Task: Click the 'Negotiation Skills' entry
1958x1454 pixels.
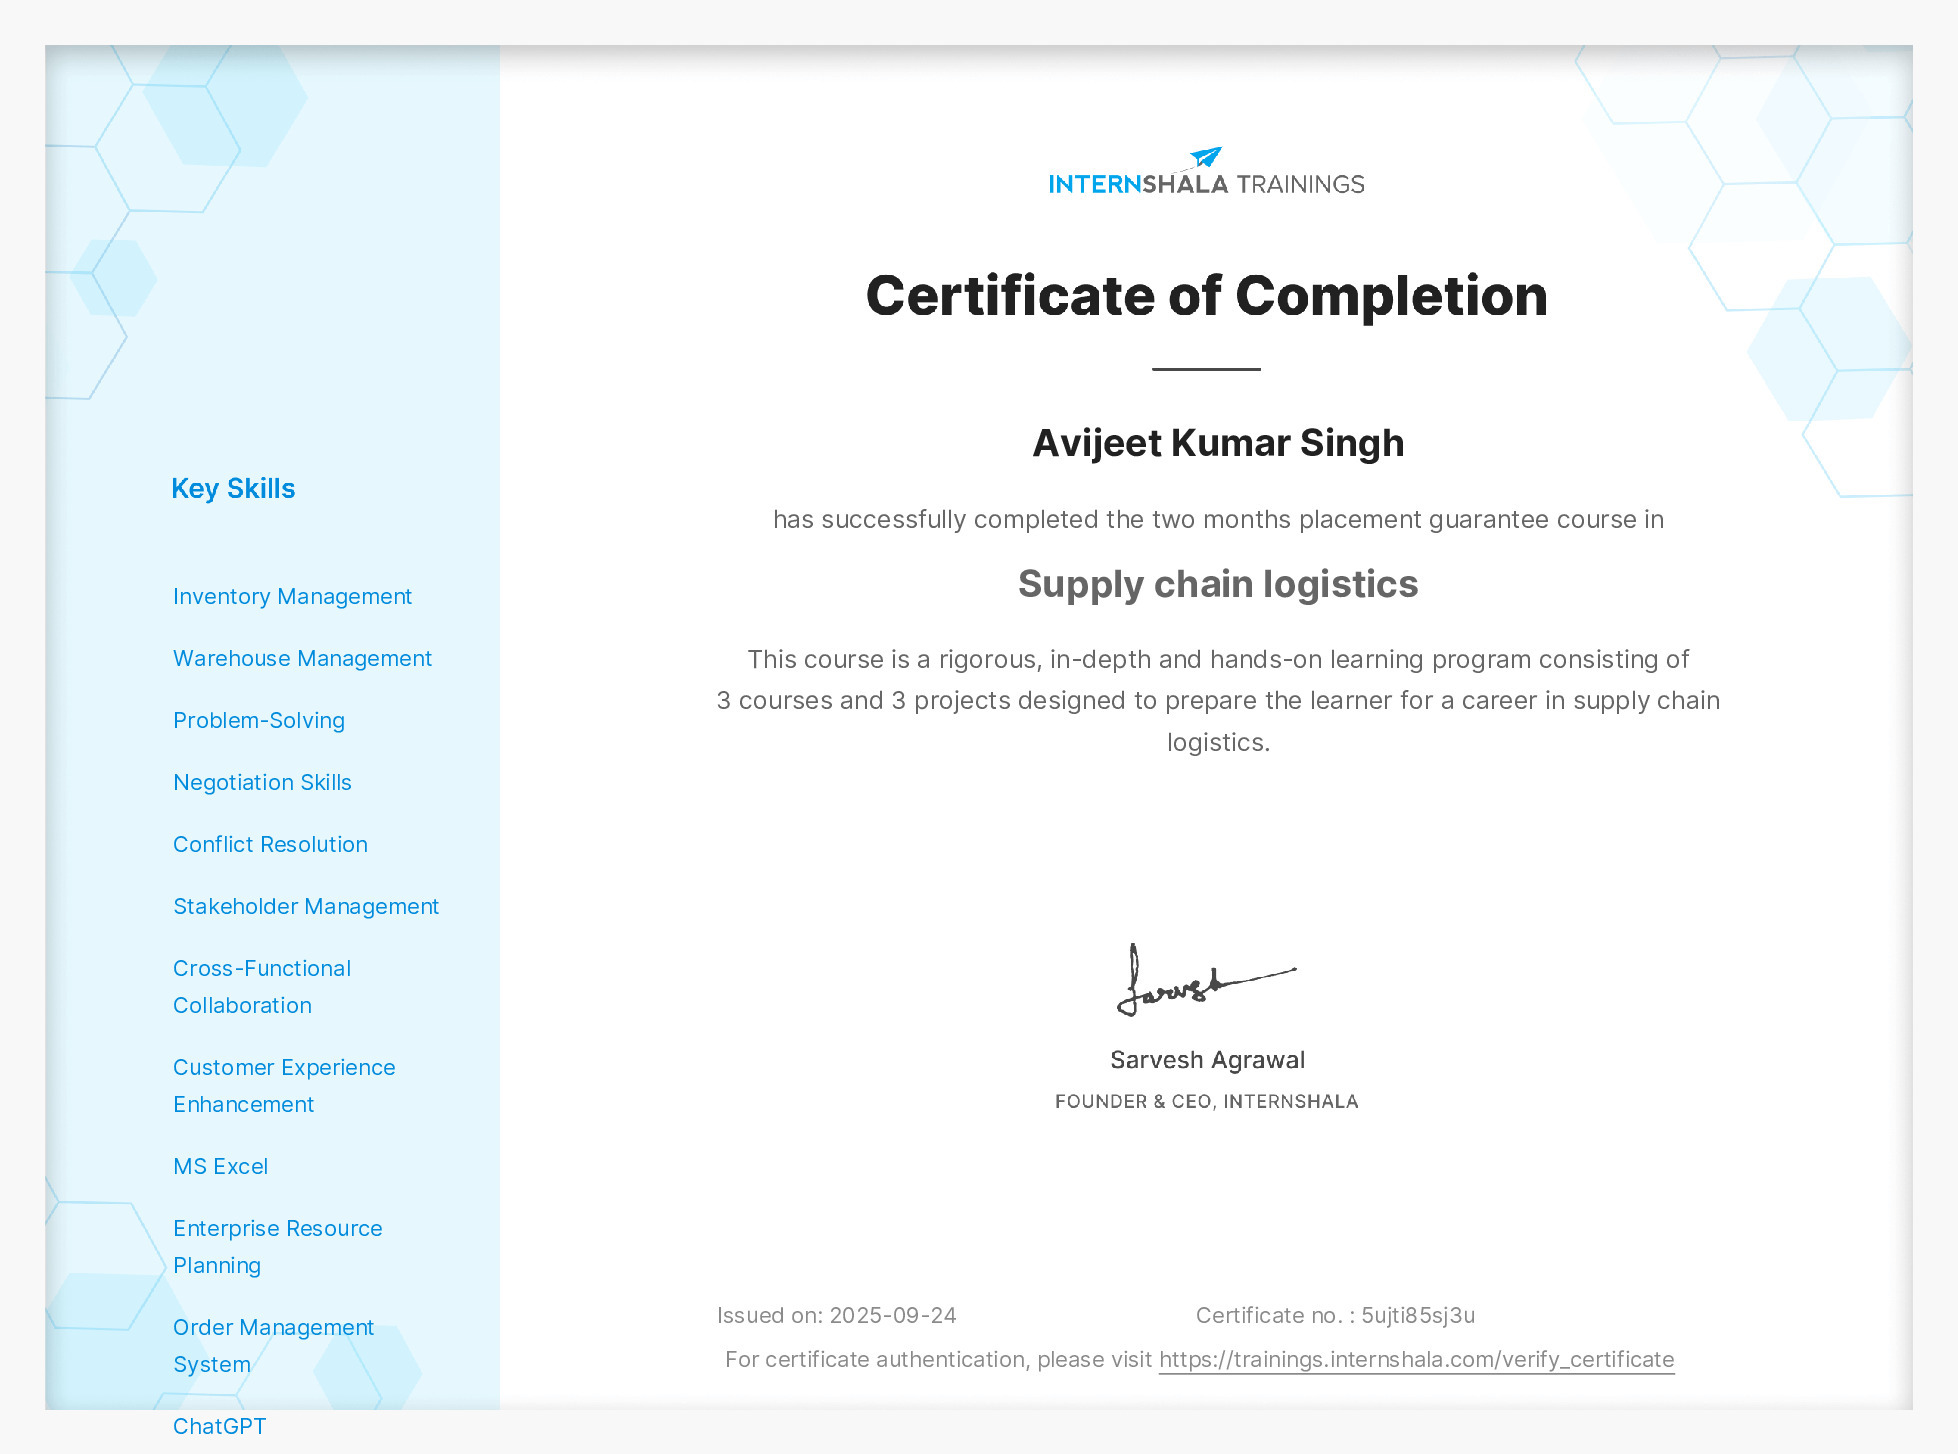Action: (262, 783)
